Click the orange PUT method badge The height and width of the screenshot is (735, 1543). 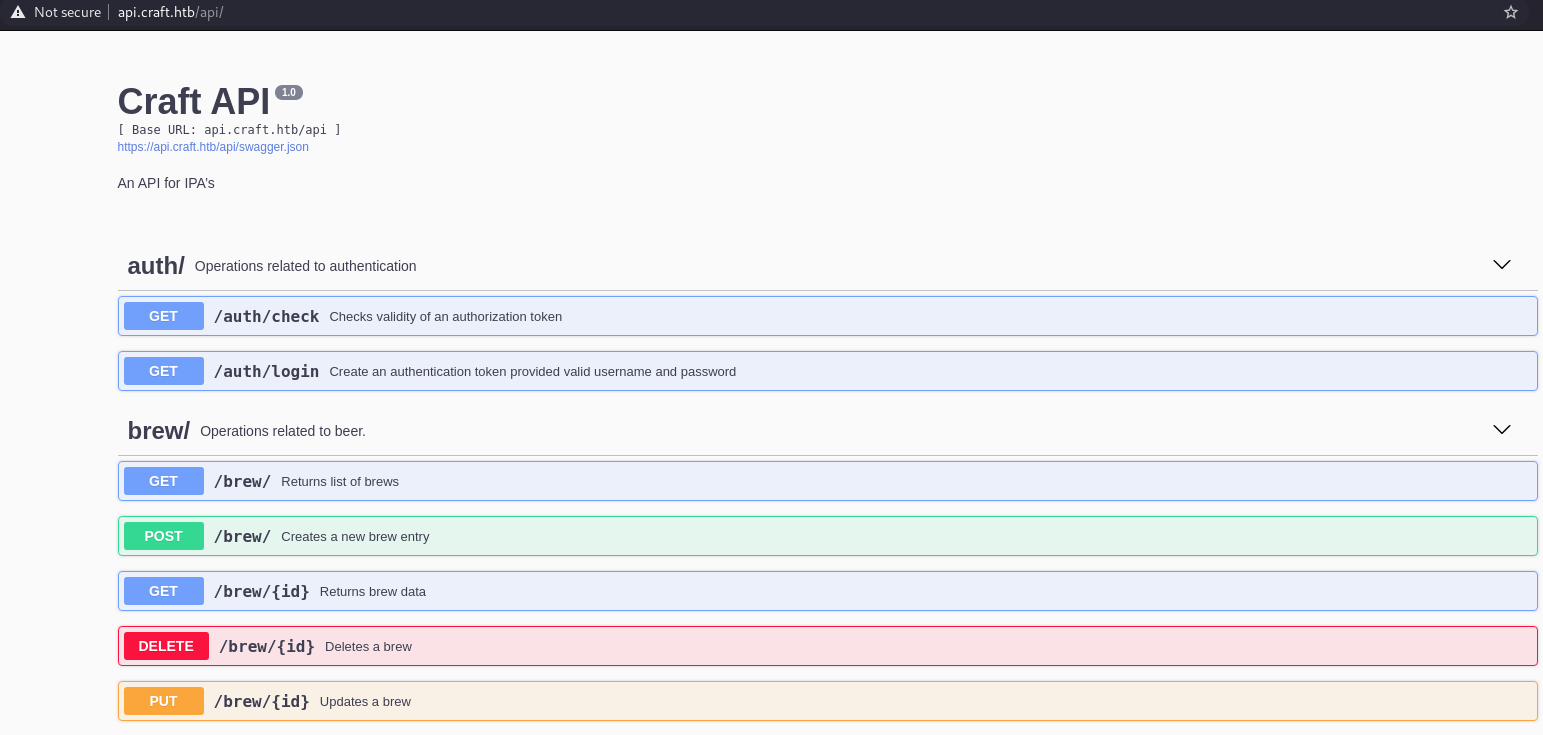coord(163,701)
